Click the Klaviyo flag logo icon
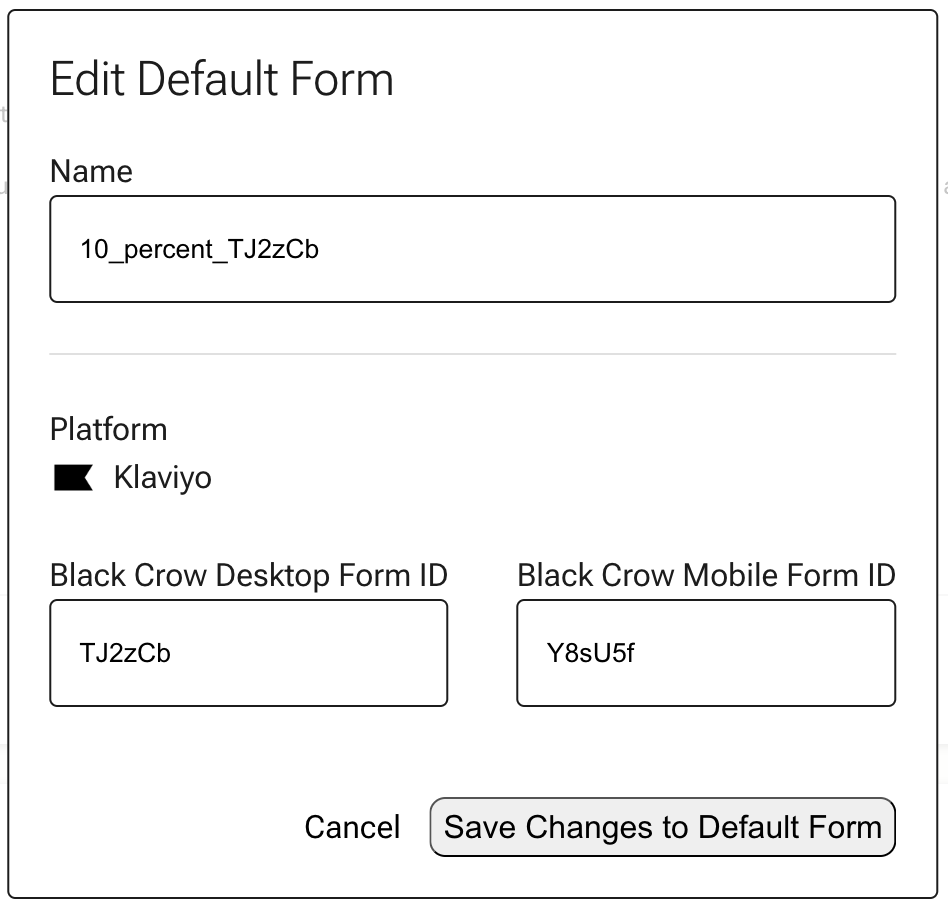The width and height of the screenshot is (948, 910). (73, 478)
